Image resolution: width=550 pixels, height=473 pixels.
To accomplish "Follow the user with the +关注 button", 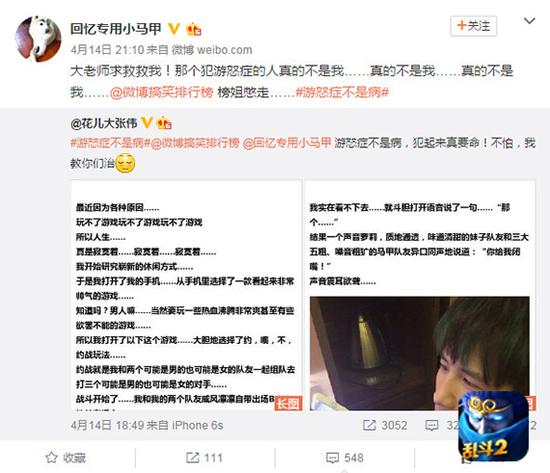I will coord(473,26).
